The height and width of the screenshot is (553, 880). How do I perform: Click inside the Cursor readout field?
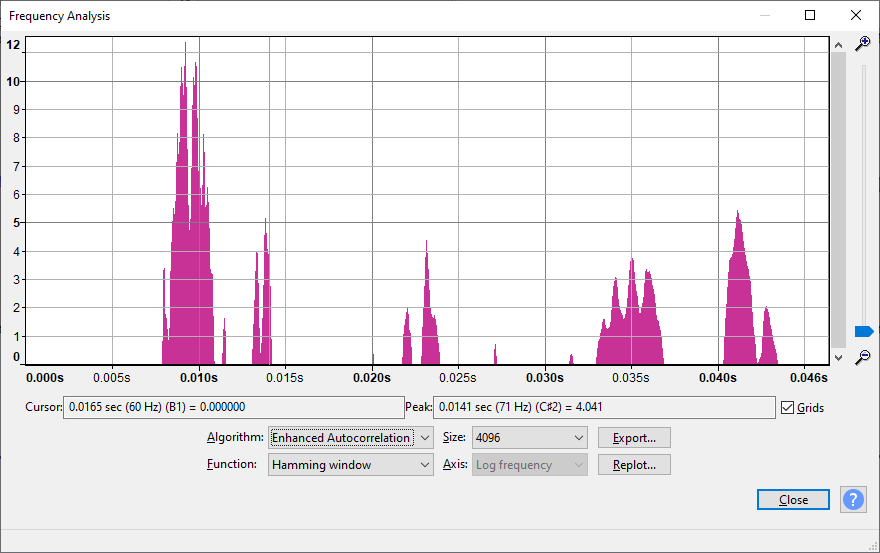click(x=233, y=408)
